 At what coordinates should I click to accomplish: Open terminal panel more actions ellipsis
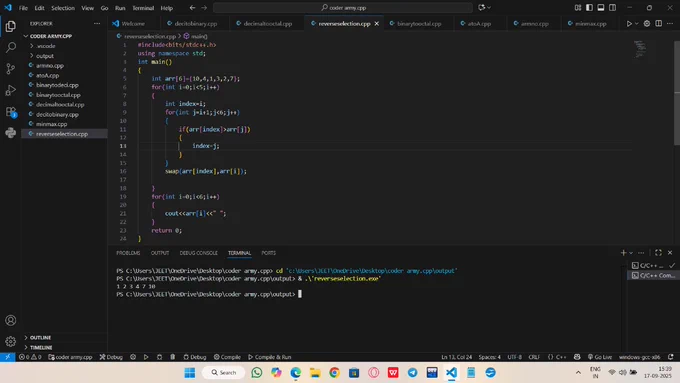click(641, 252)
